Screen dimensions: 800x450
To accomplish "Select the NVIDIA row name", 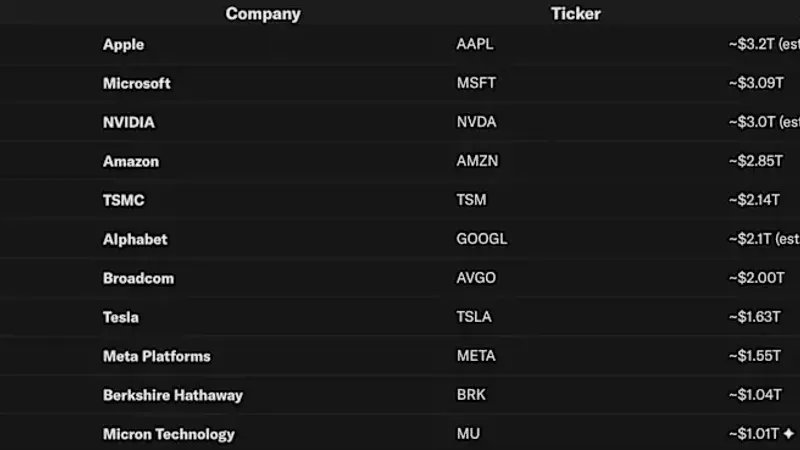I will click(x=129, y=122).
